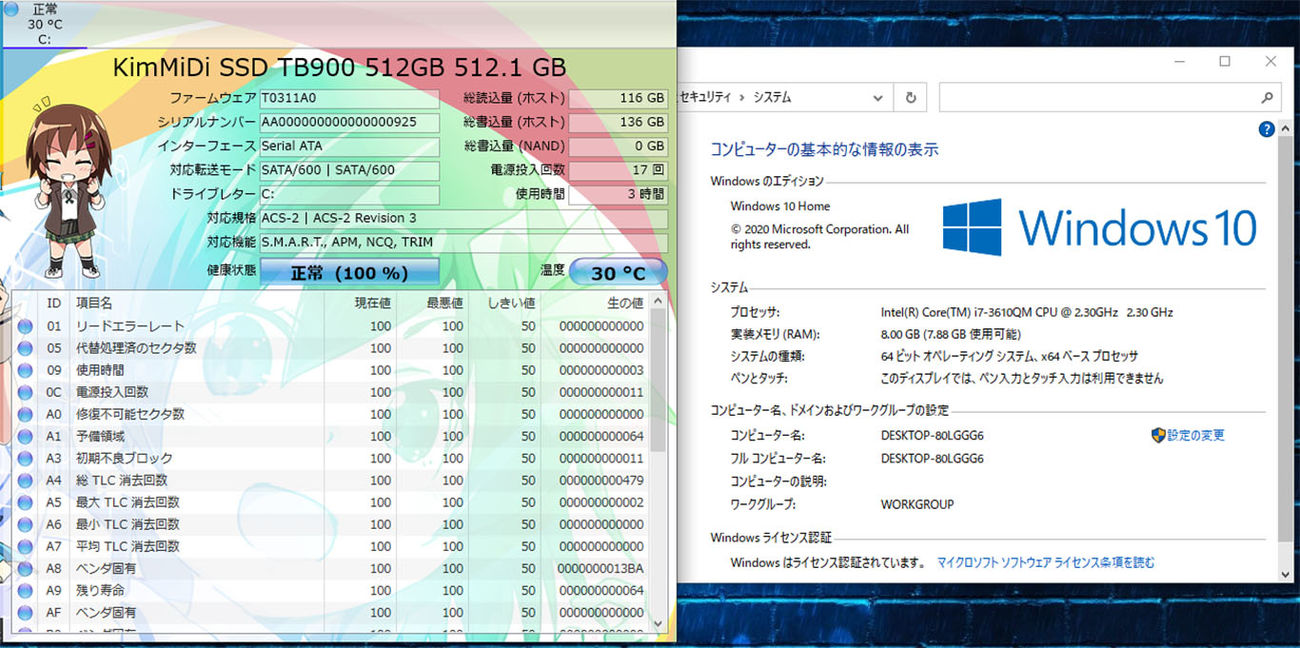Minimize the System window
1300x648 pixels.
(1179, 61)
